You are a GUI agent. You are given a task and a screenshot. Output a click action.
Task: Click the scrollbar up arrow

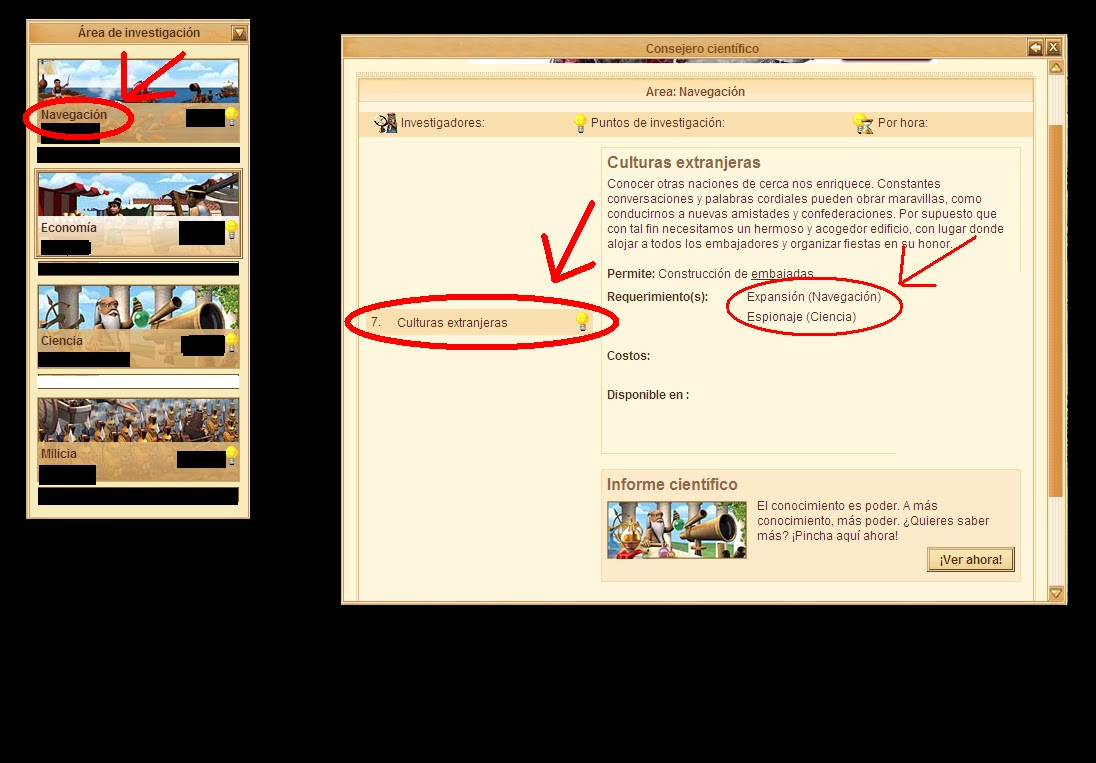1055,68
